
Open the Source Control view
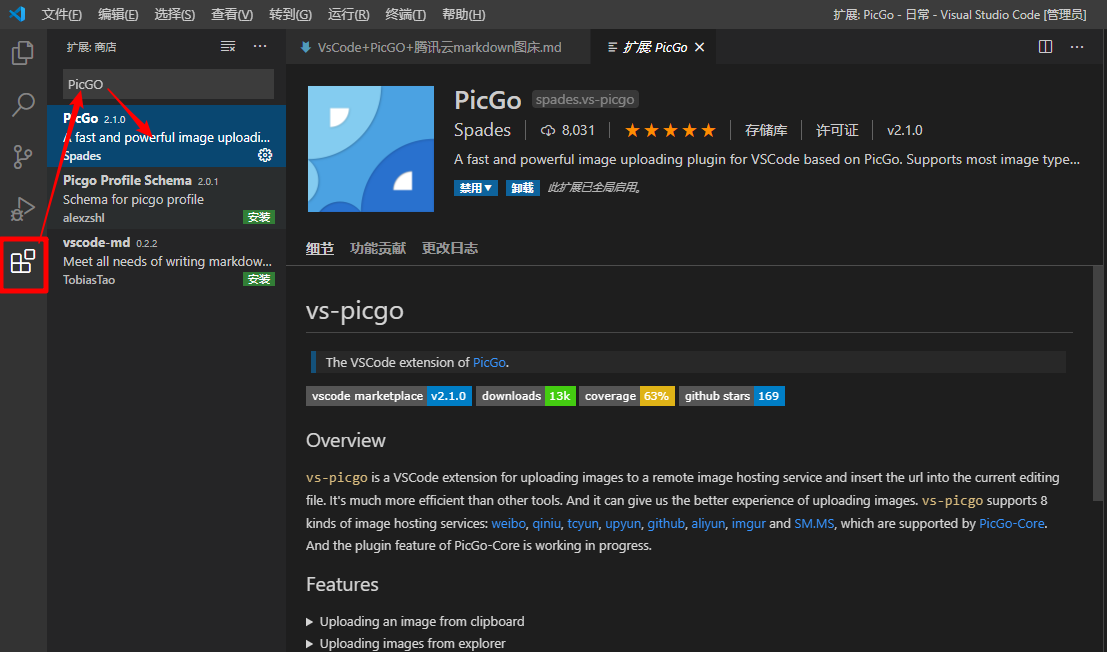point(23,157)
